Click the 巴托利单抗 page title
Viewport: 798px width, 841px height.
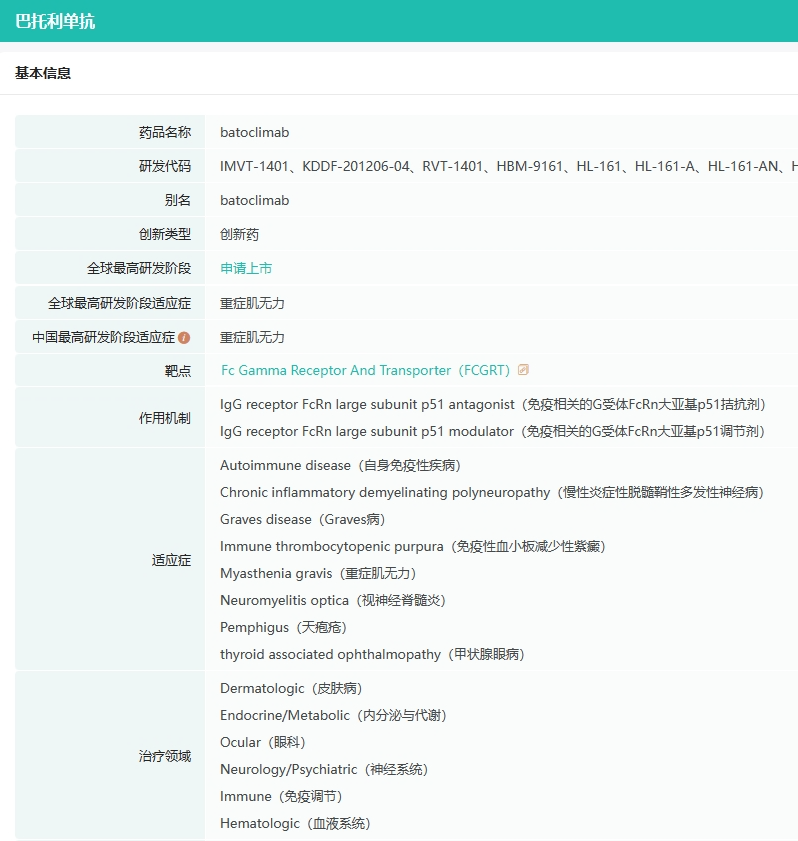click(x=55, y=21)
